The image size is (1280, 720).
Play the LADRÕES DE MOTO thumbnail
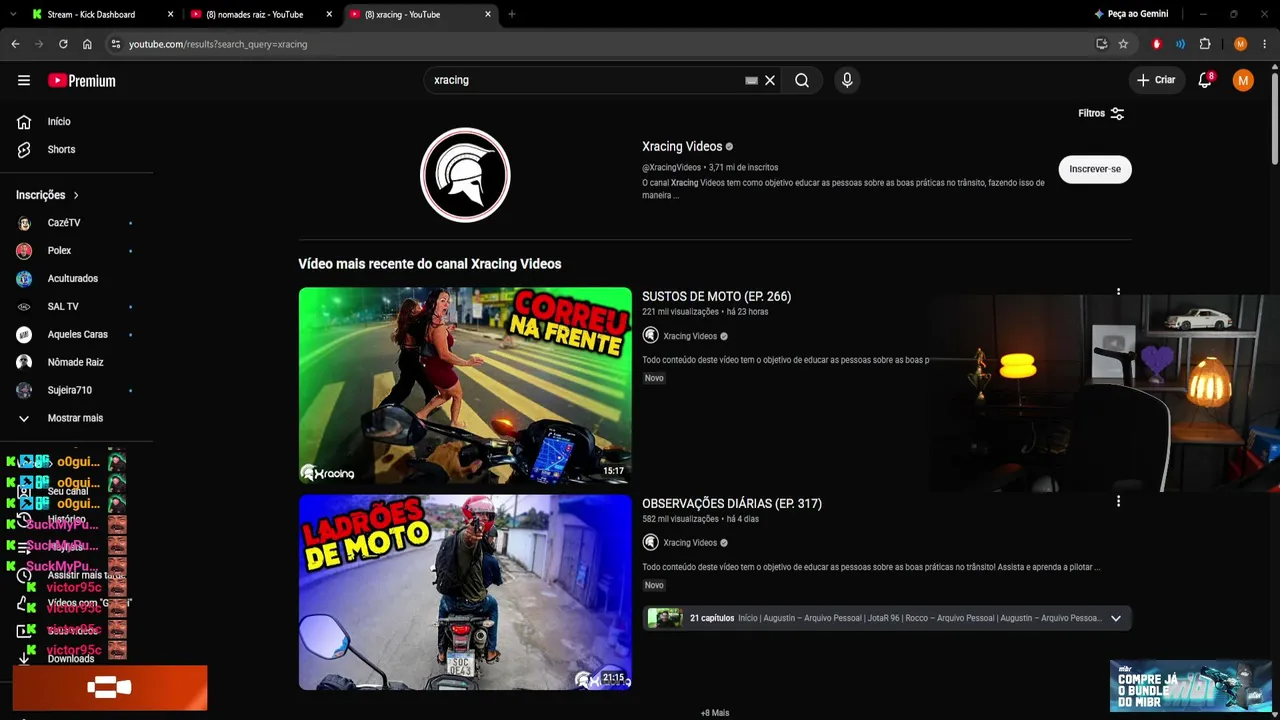465,592
